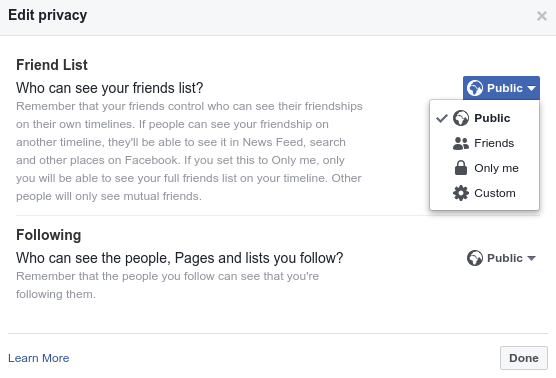The width and height of the screenshot is (556, 378).
Task: Click the globe icon in Following privacy selector
Action: [x=474, y=258]
